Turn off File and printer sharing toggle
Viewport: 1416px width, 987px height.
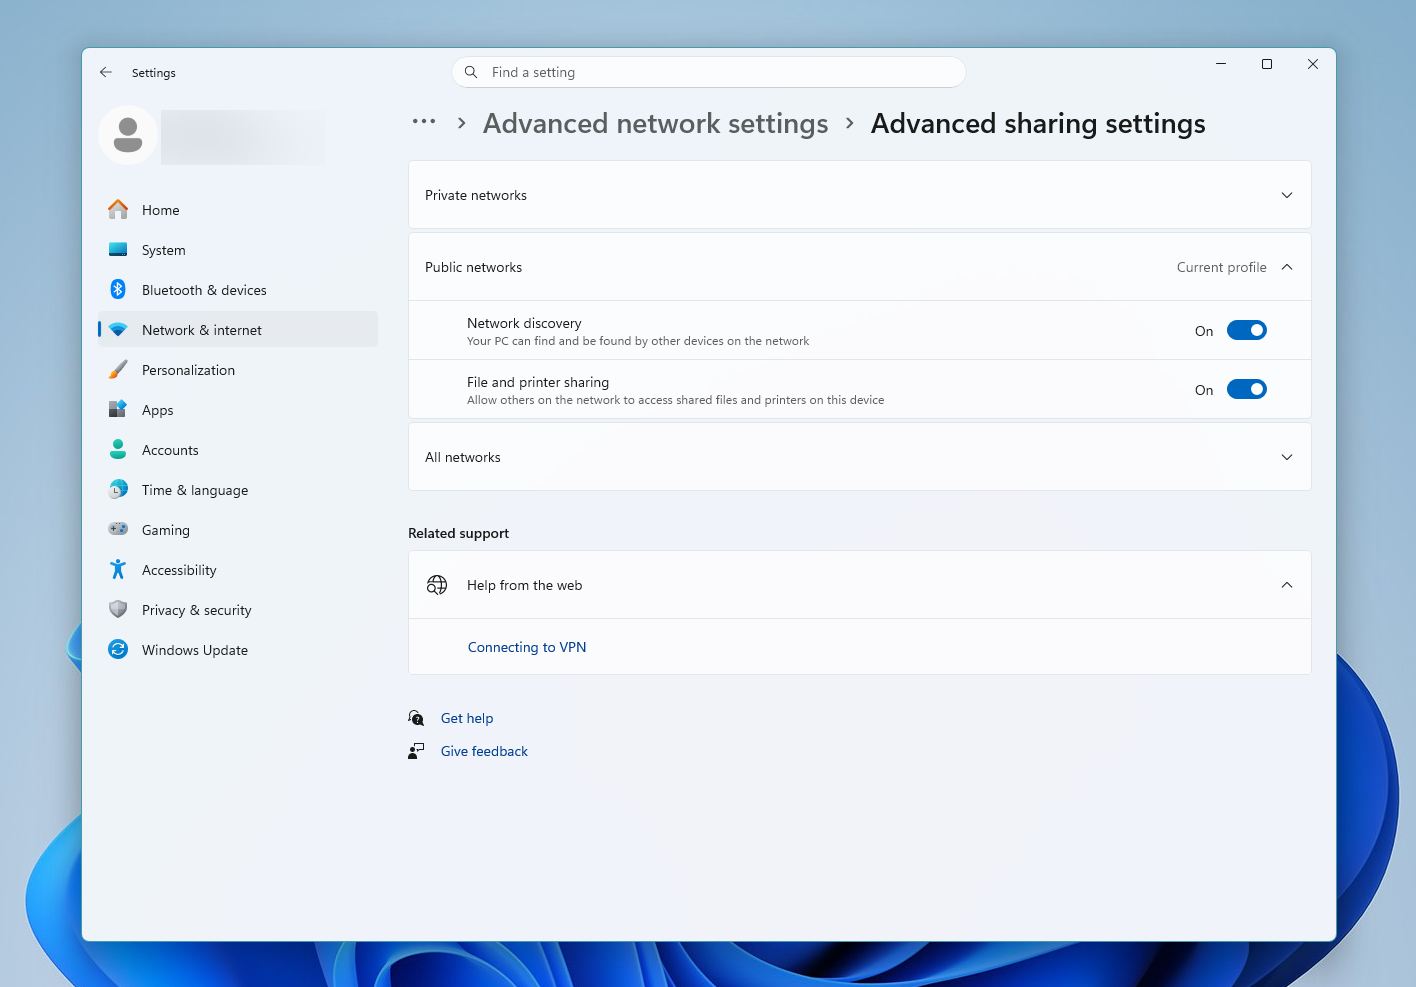point(1247,389)
